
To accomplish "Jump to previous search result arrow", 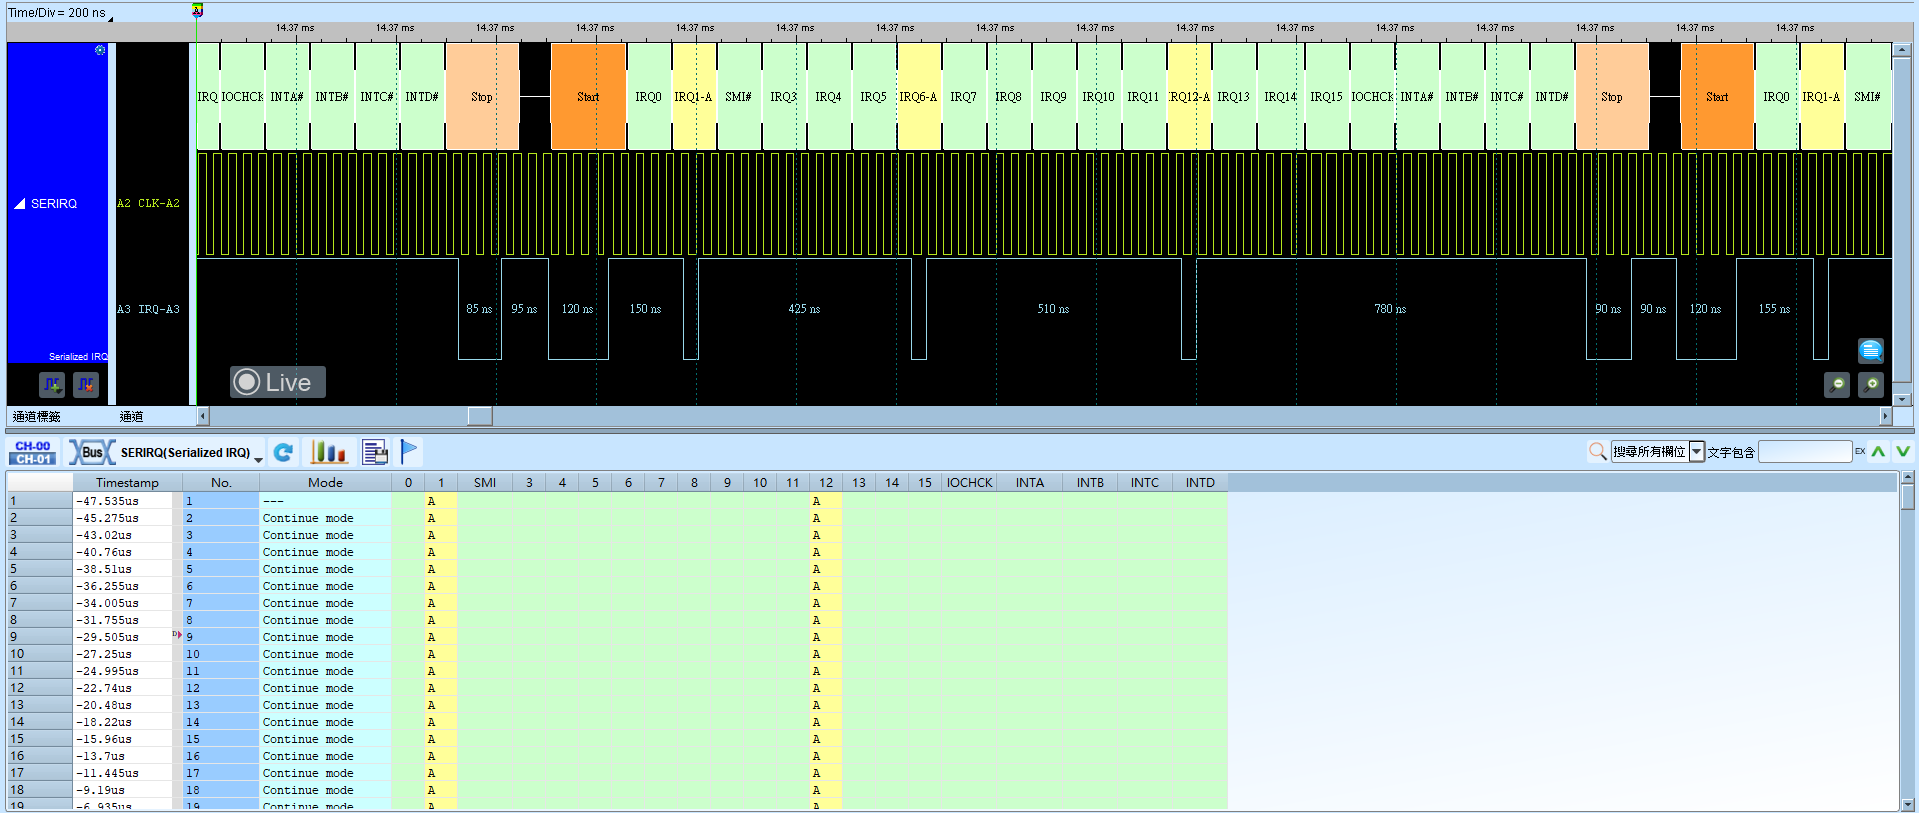I will (1879, 452).
